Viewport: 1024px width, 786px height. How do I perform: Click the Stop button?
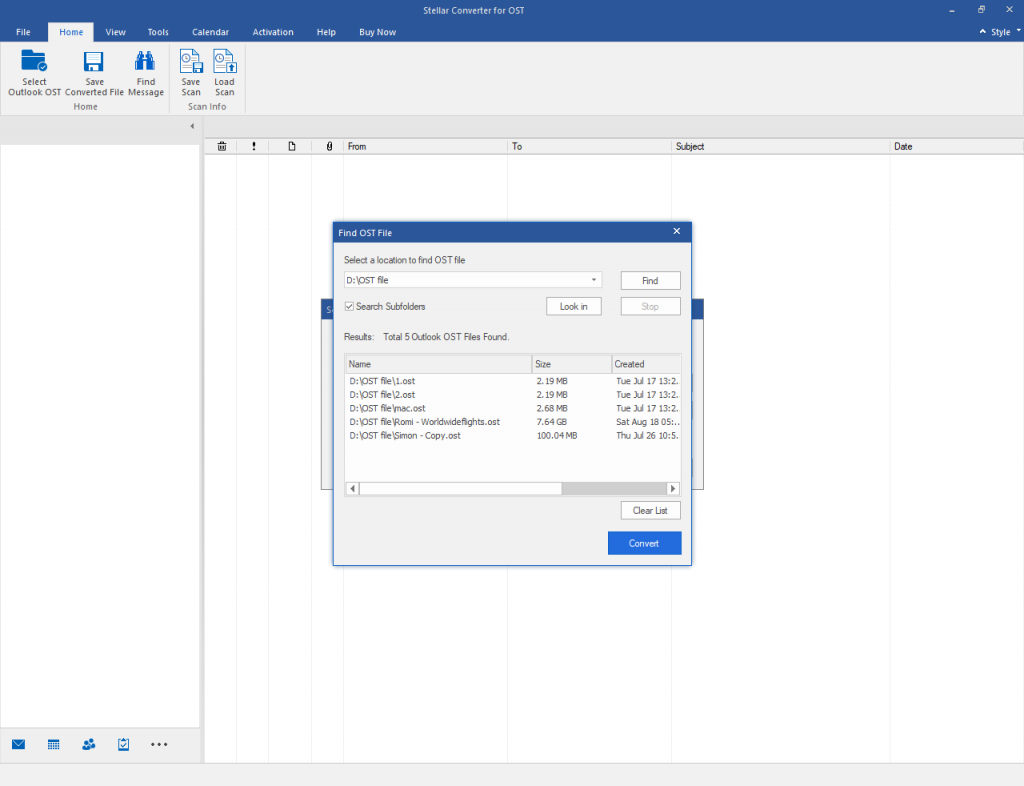point(650,306)
